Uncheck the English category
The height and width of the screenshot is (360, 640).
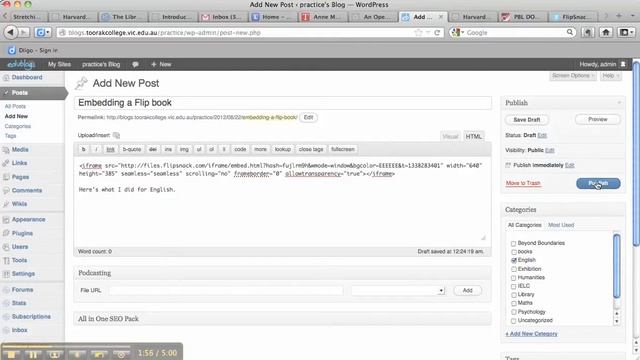513,260
